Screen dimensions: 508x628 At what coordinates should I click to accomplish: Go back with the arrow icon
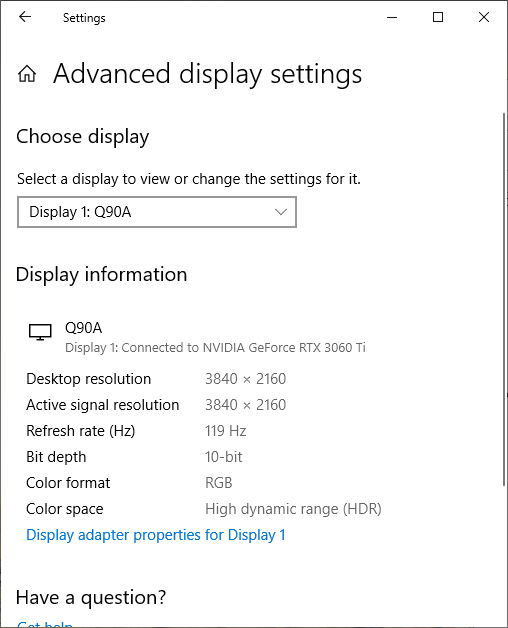[25, 17]
